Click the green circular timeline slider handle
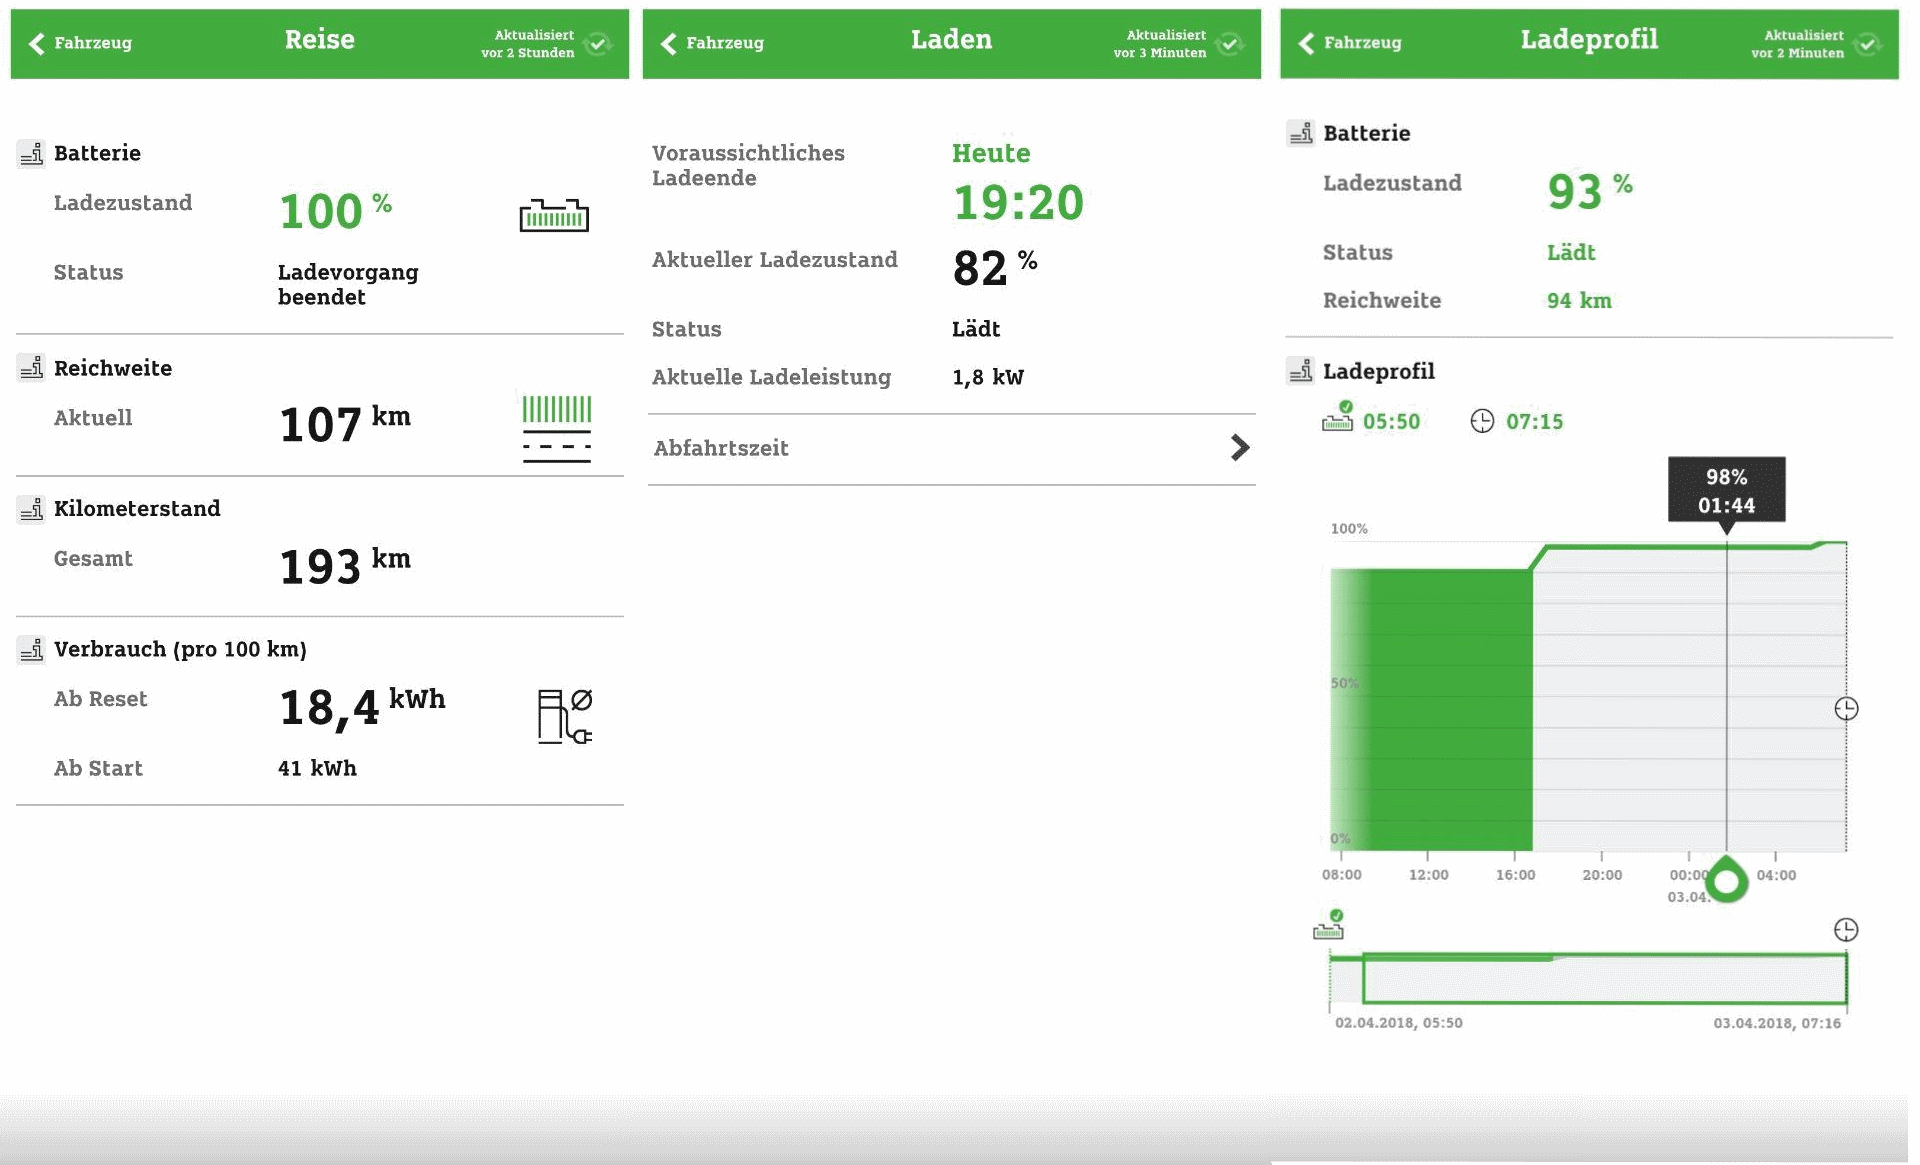The width and height of the screenshot is (1920, 1165). (1727, 881)
